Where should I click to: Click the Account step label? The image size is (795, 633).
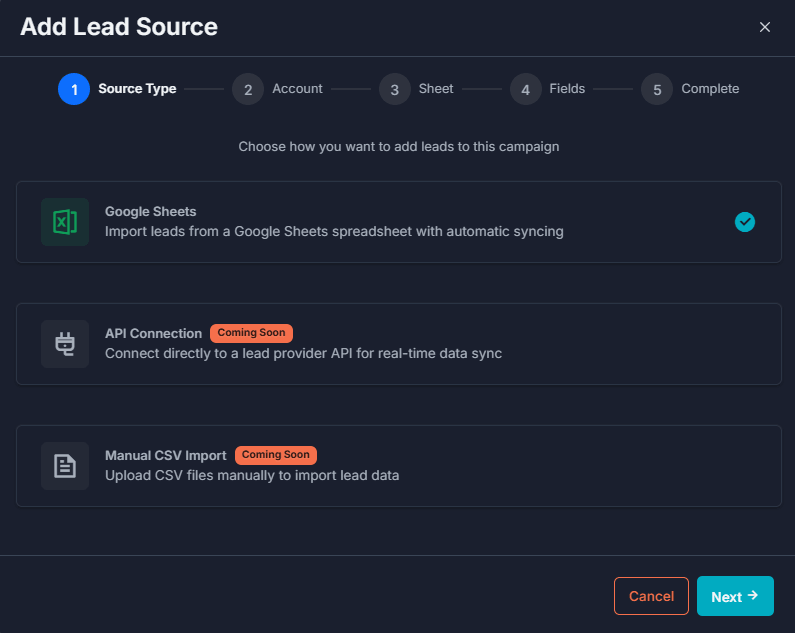click(297, 89)
